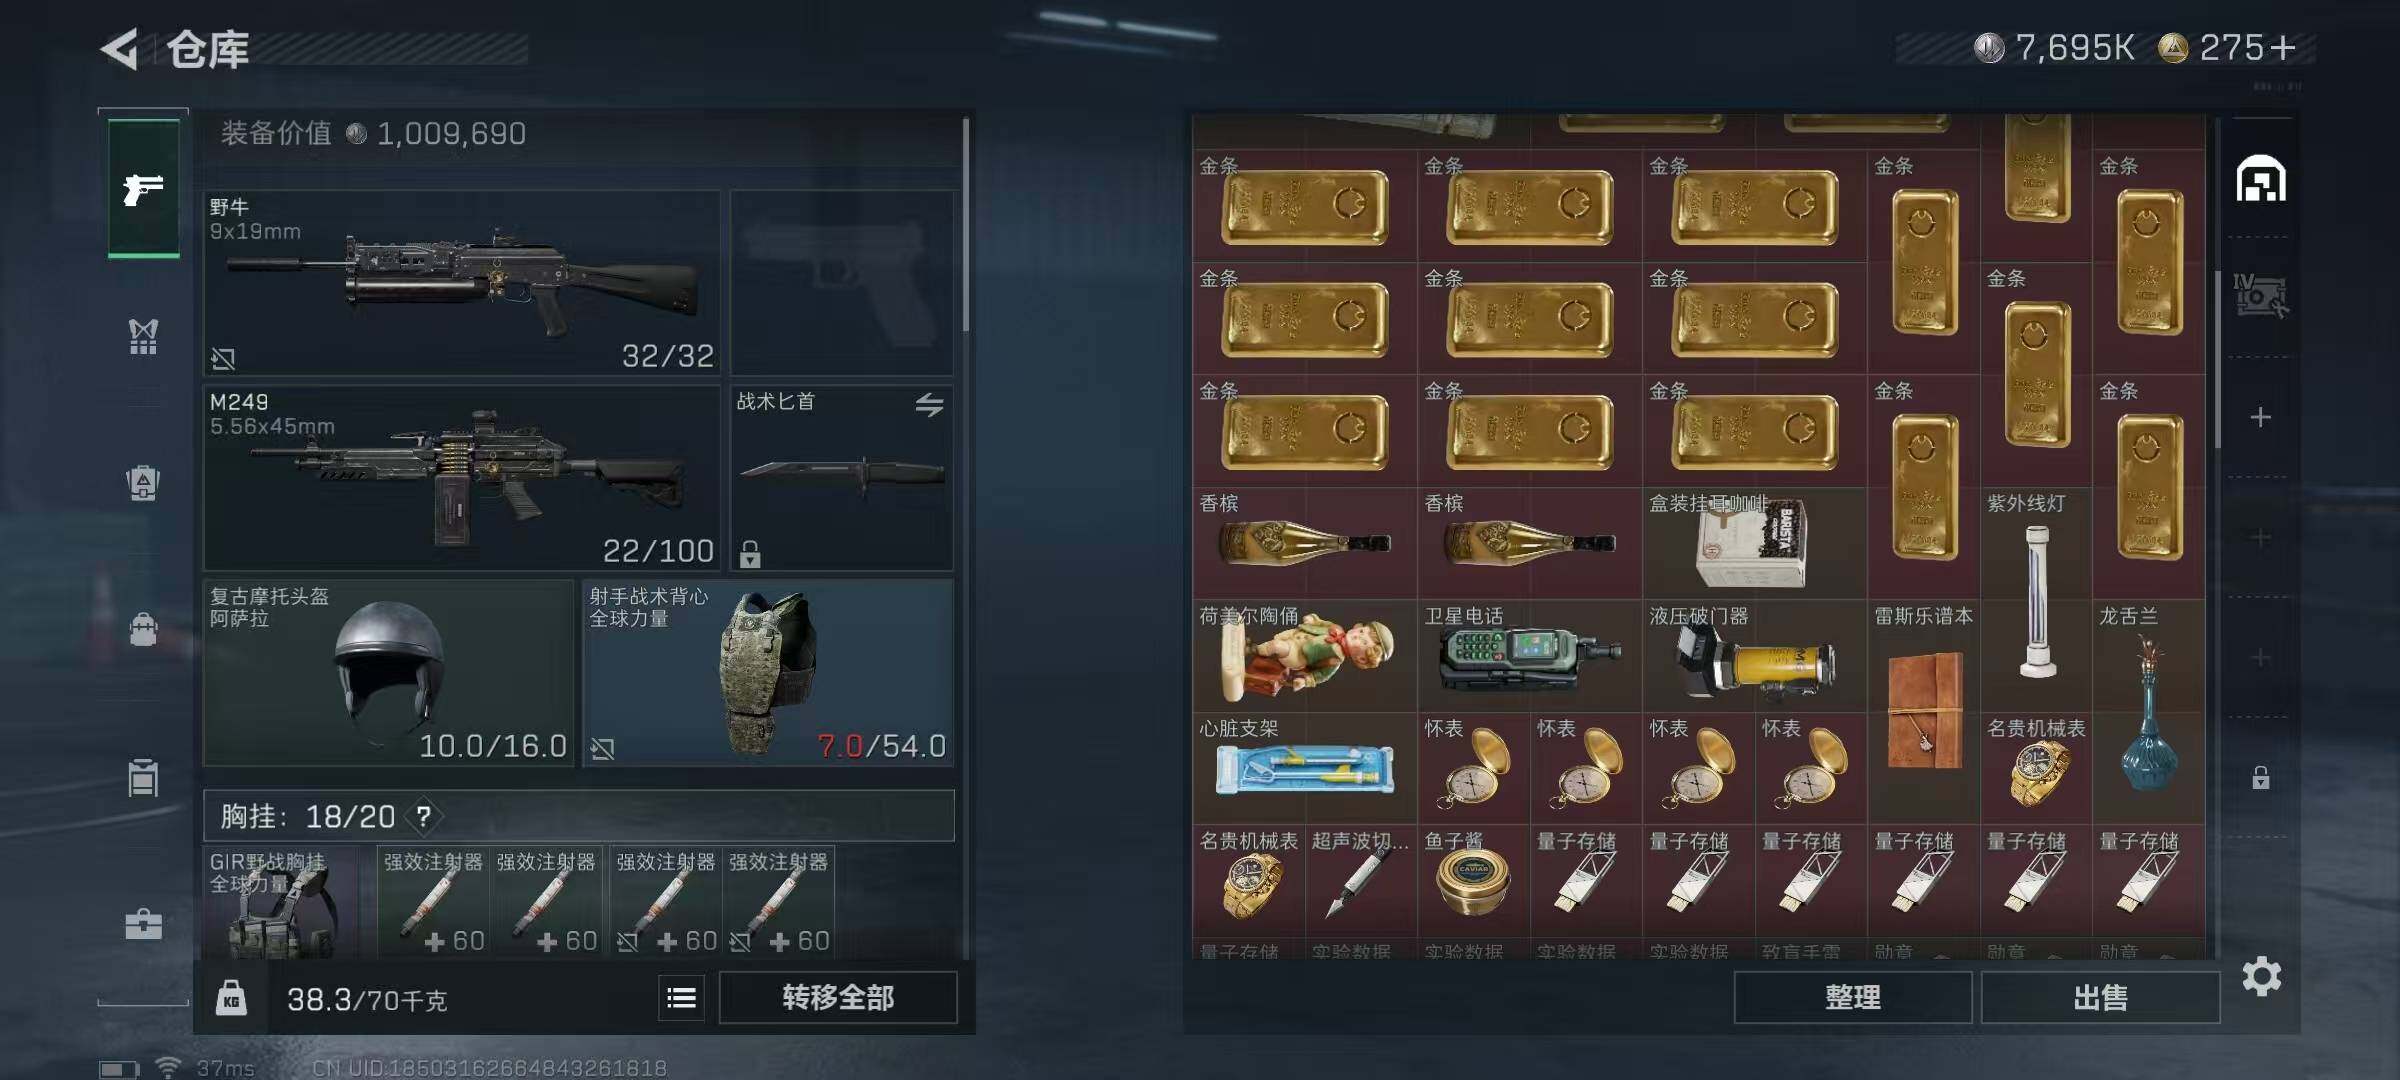Image resolution: width=2400 pixels, height=1080 pixels.
Task: Click 出售 sell button
Action: pyautogui.click(x=2100, y=997)
